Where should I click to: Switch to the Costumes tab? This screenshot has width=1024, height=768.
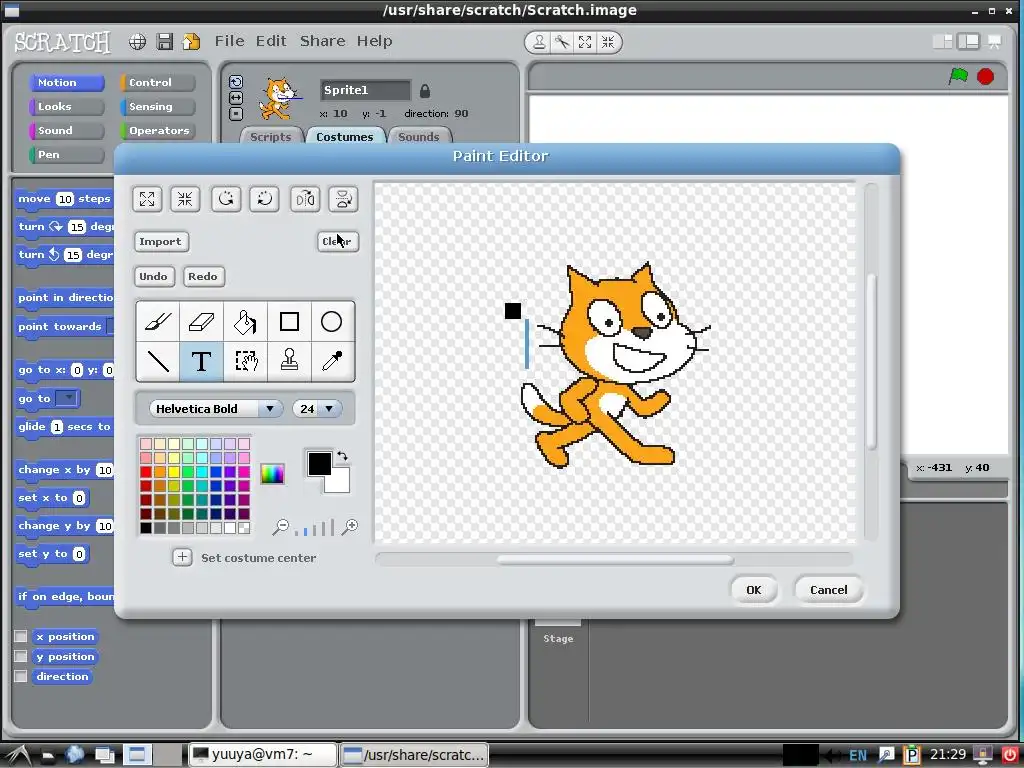[x=345, y=136]
